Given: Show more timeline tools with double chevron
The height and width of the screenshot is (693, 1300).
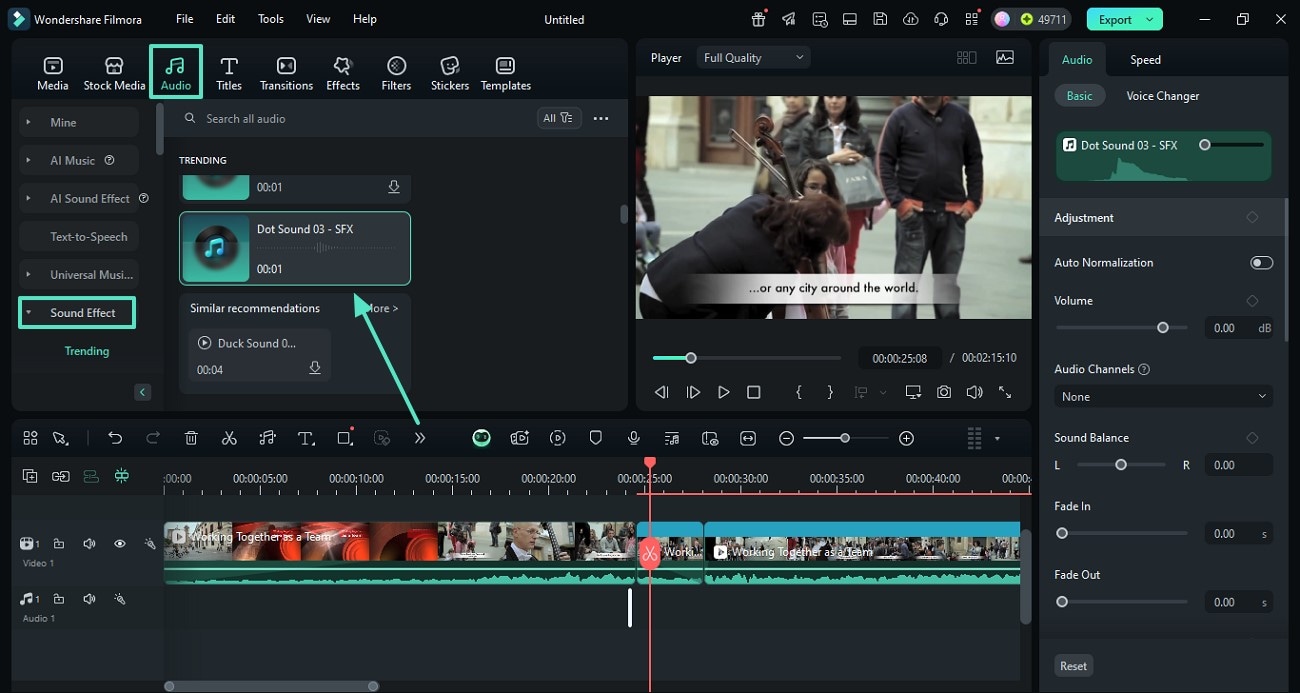Looking at the screenshot, I should [420, 438].
